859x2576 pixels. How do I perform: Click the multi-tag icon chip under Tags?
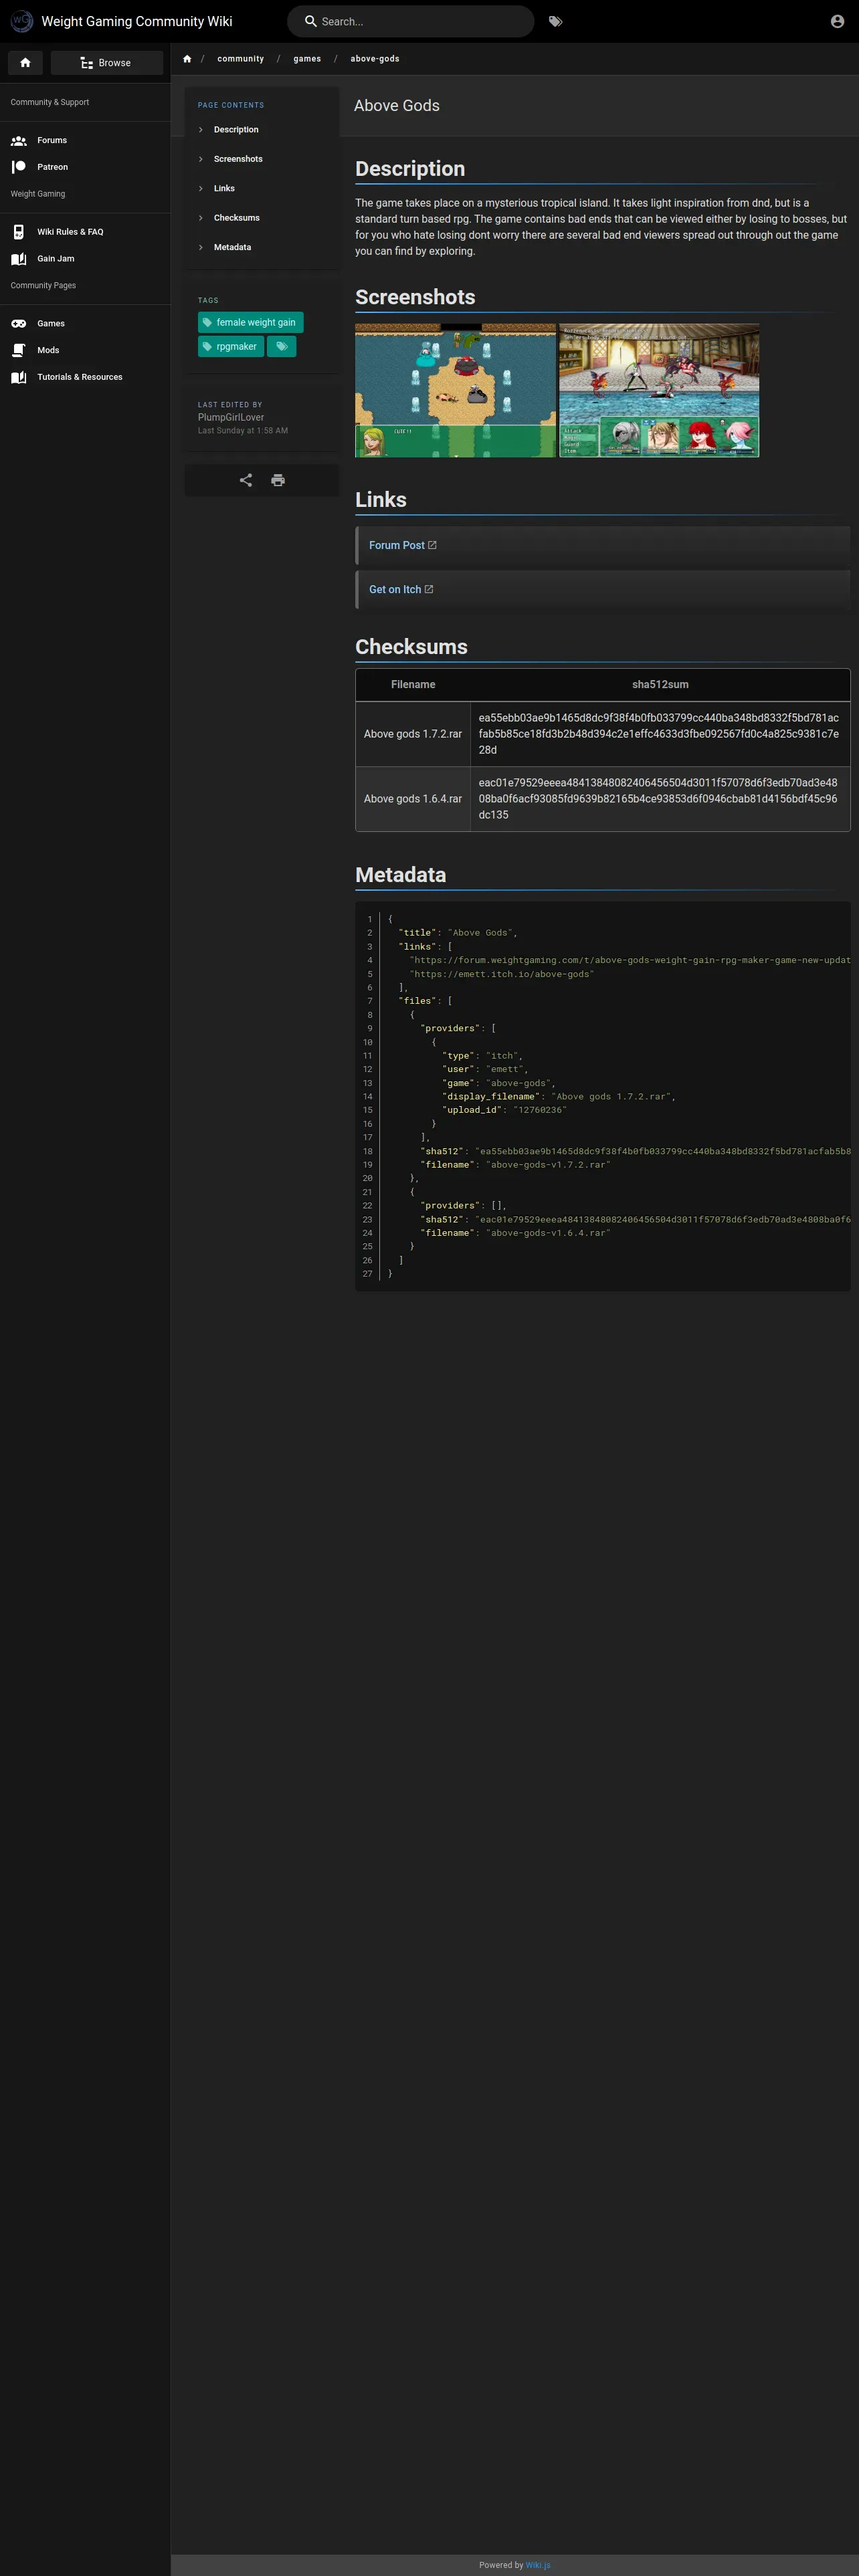[282, 347]
